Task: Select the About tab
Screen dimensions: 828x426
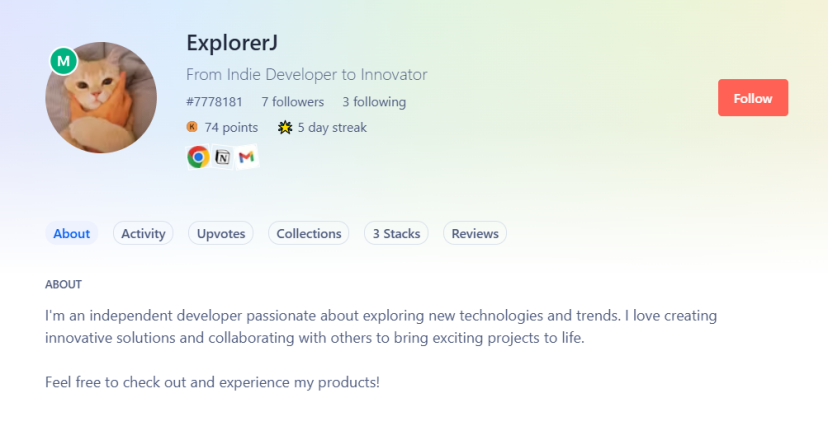Action: (x=72, y=233)
